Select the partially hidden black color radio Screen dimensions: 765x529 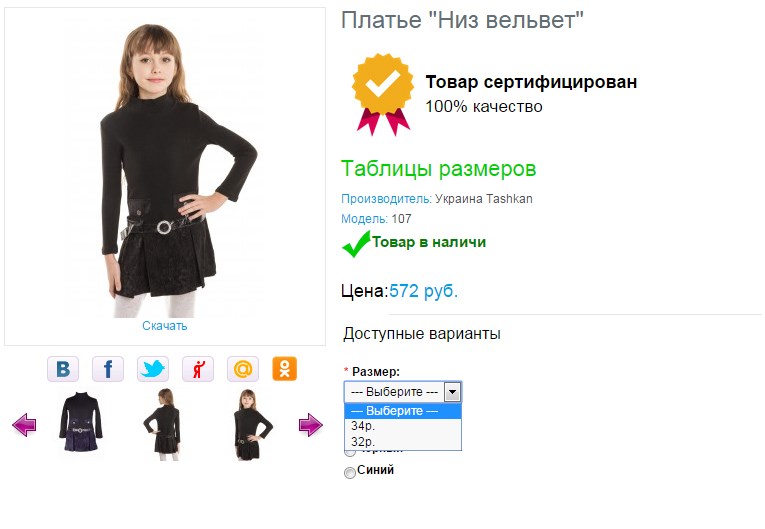(350, 452)
